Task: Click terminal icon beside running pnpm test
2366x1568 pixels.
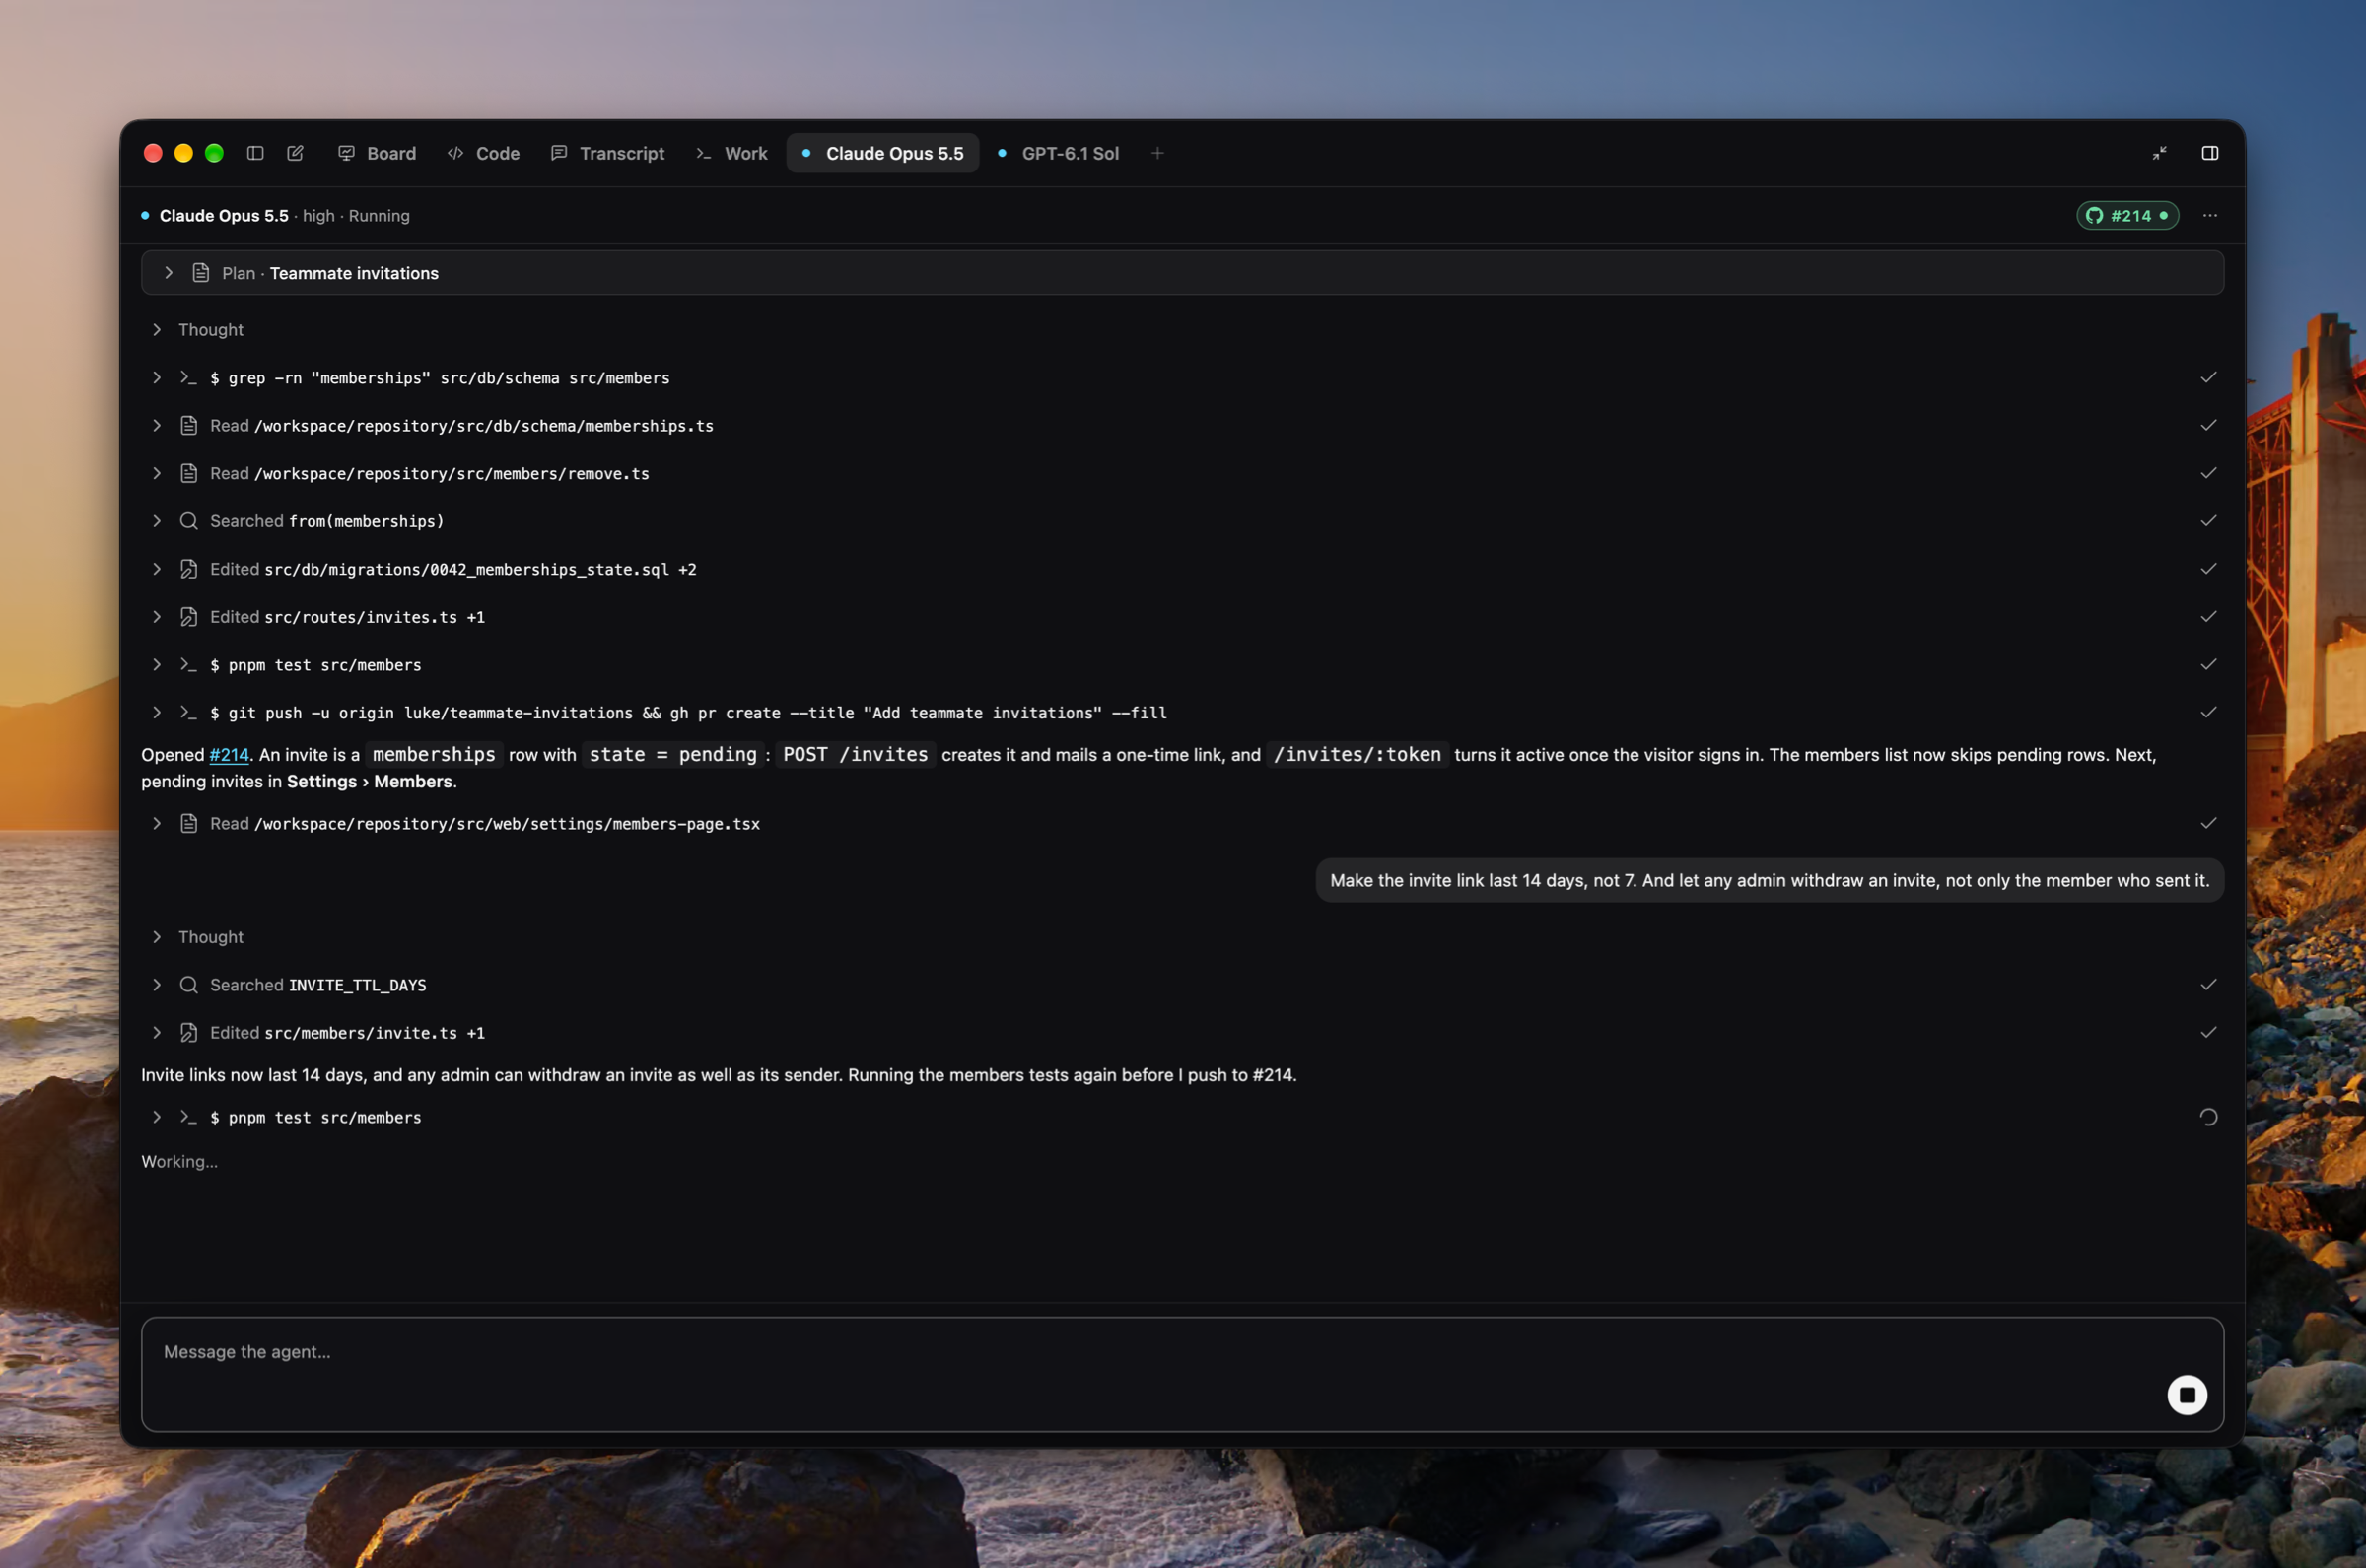Action: click(188, 1118)
